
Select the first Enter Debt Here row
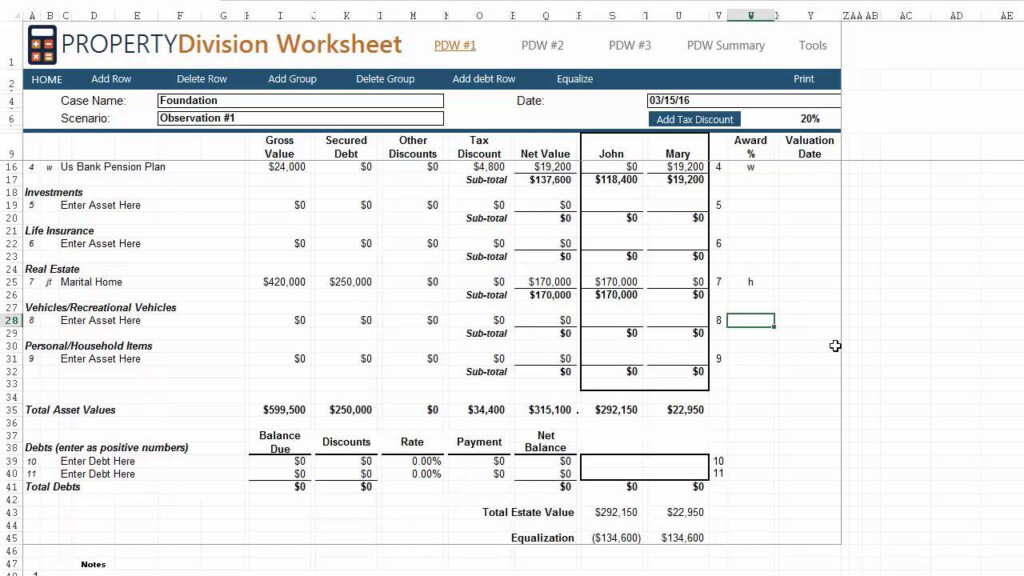[x=98, y=461]
